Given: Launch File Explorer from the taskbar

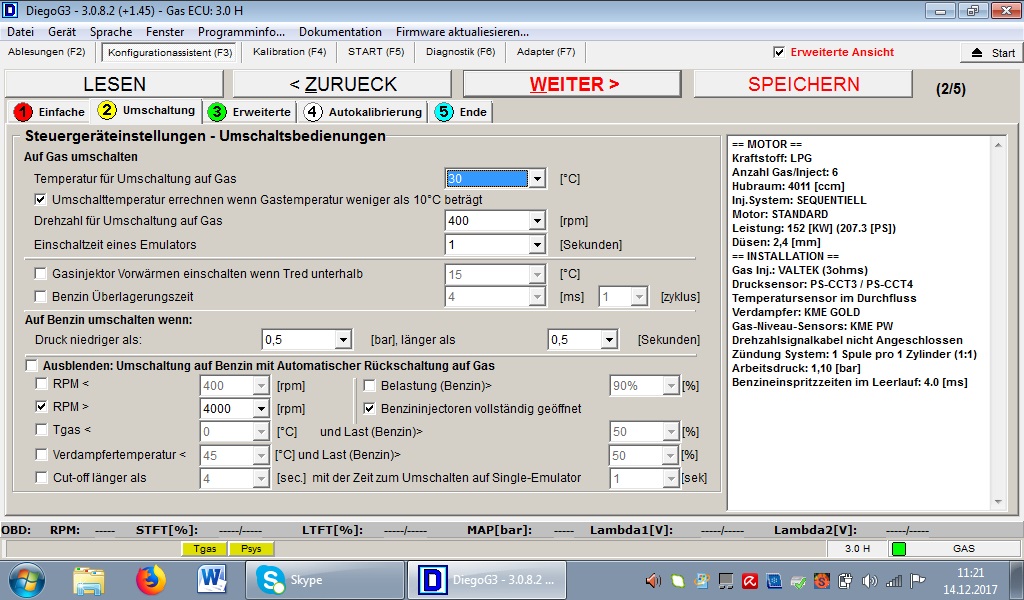Looking at the screenshot, I should pos(89,579).
